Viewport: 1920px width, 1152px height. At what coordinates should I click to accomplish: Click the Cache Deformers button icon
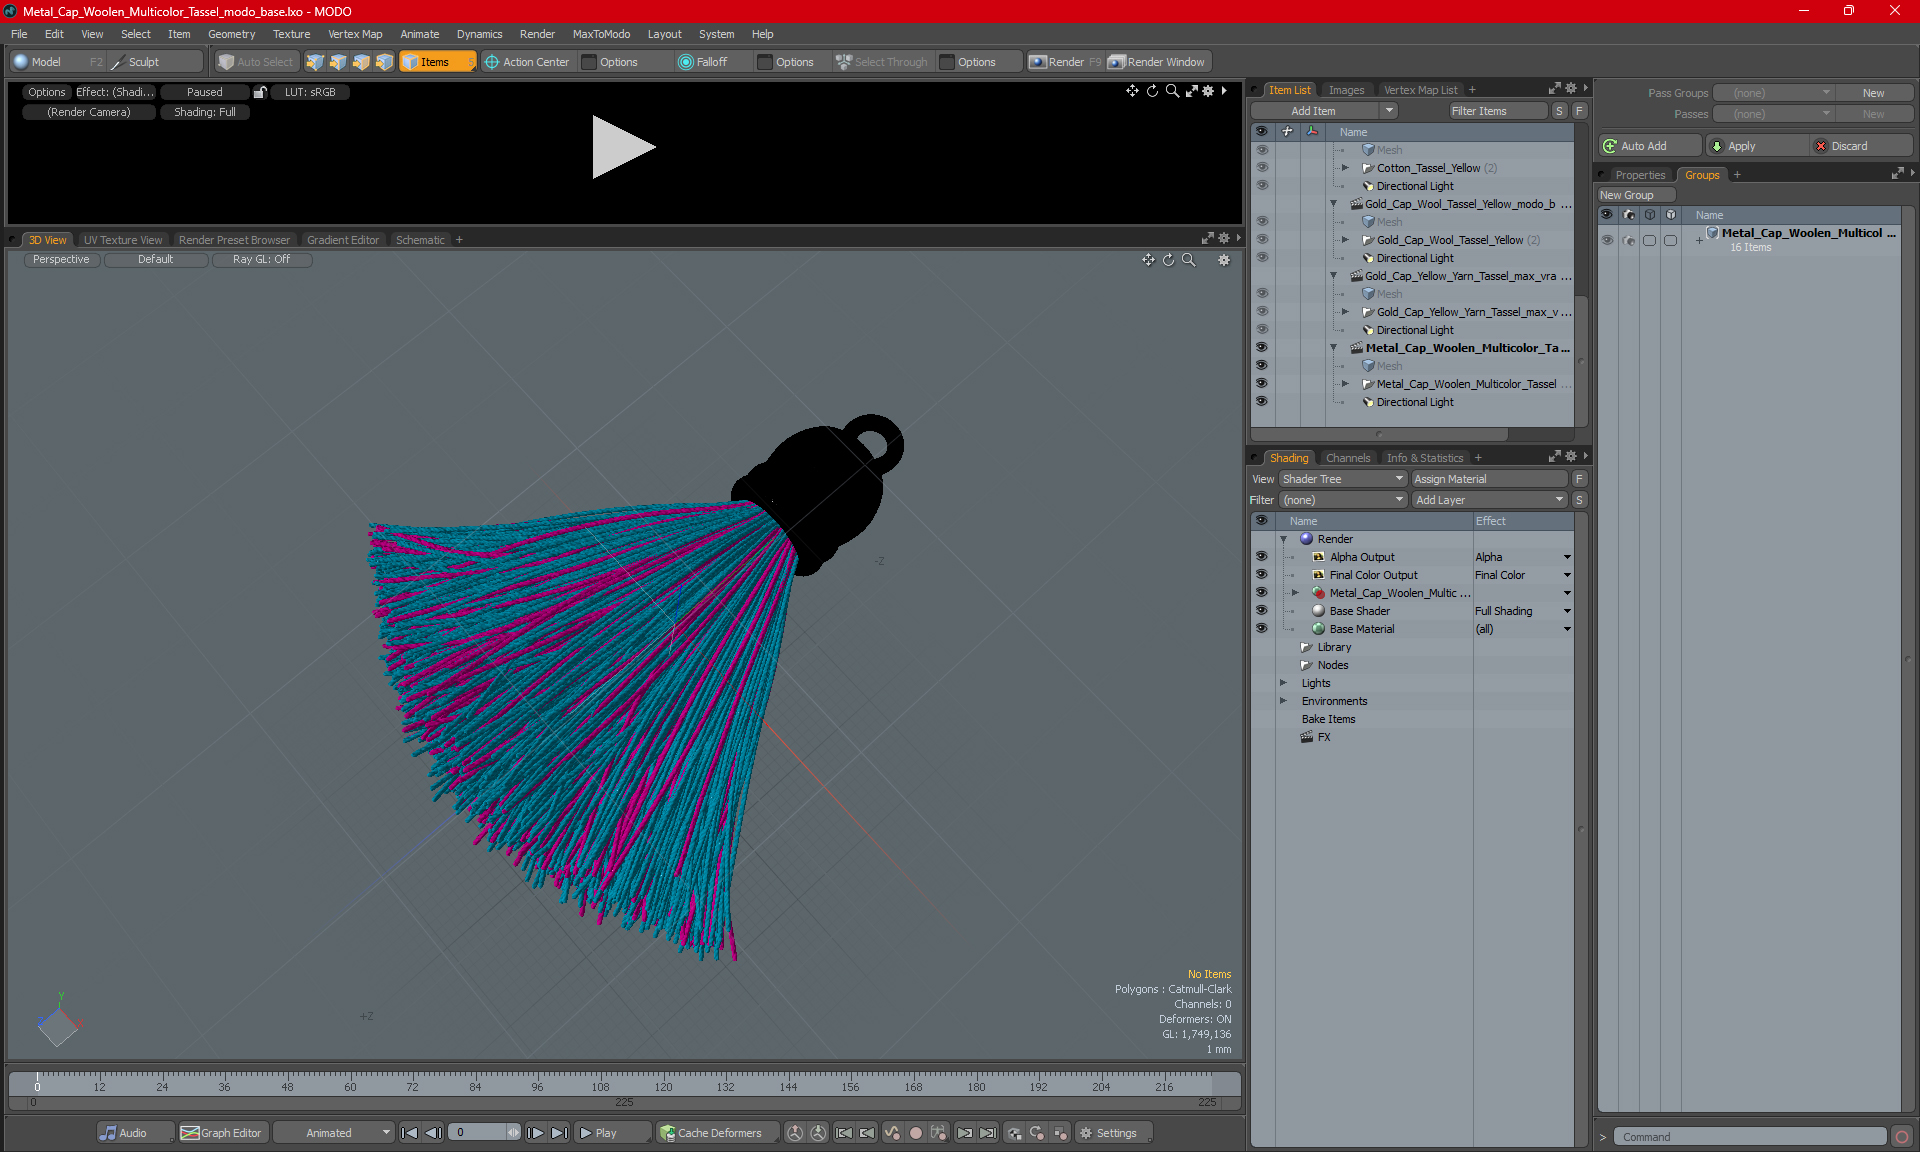click(x=667, y=1133)
